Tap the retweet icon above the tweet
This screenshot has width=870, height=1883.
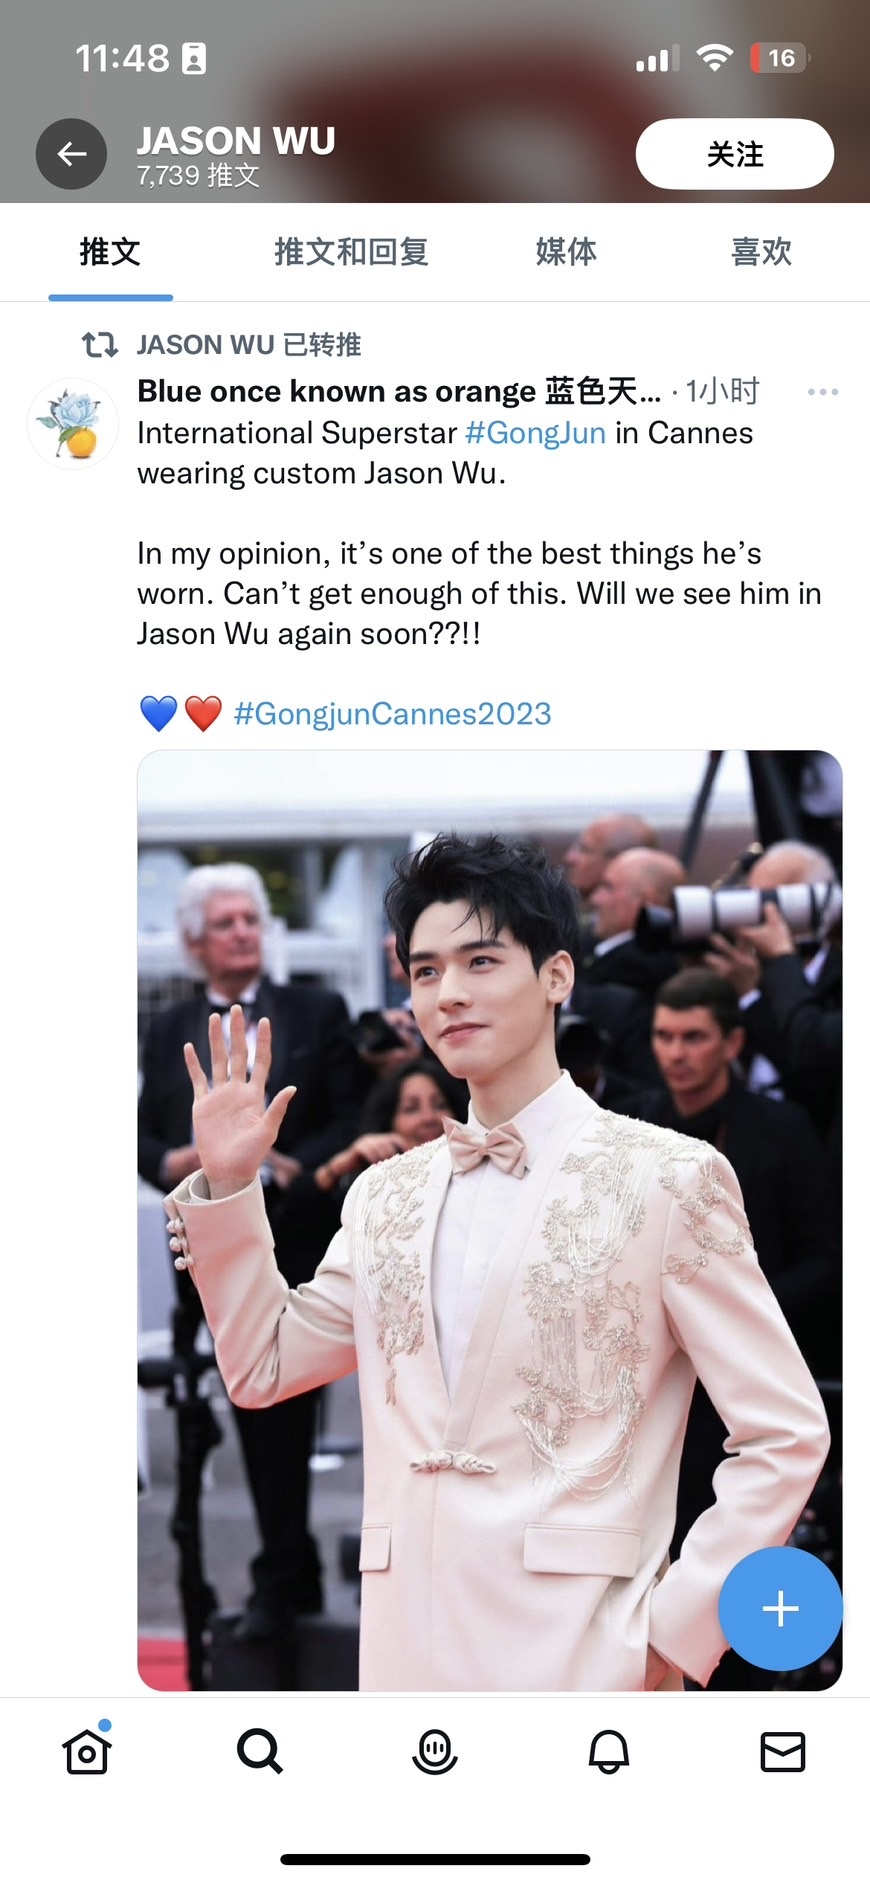click(x=100, y=345)
